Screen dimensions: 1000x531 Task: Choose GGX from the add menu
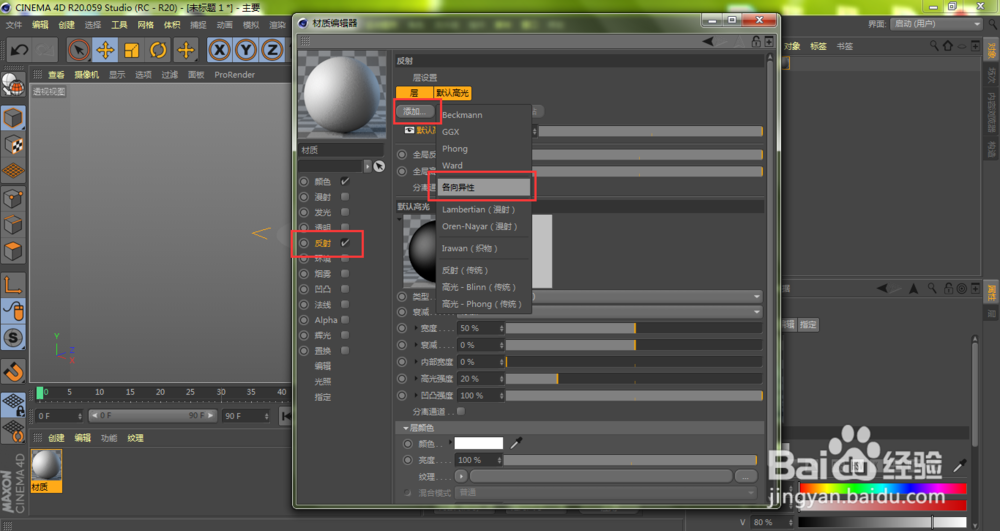pos(450,132)
